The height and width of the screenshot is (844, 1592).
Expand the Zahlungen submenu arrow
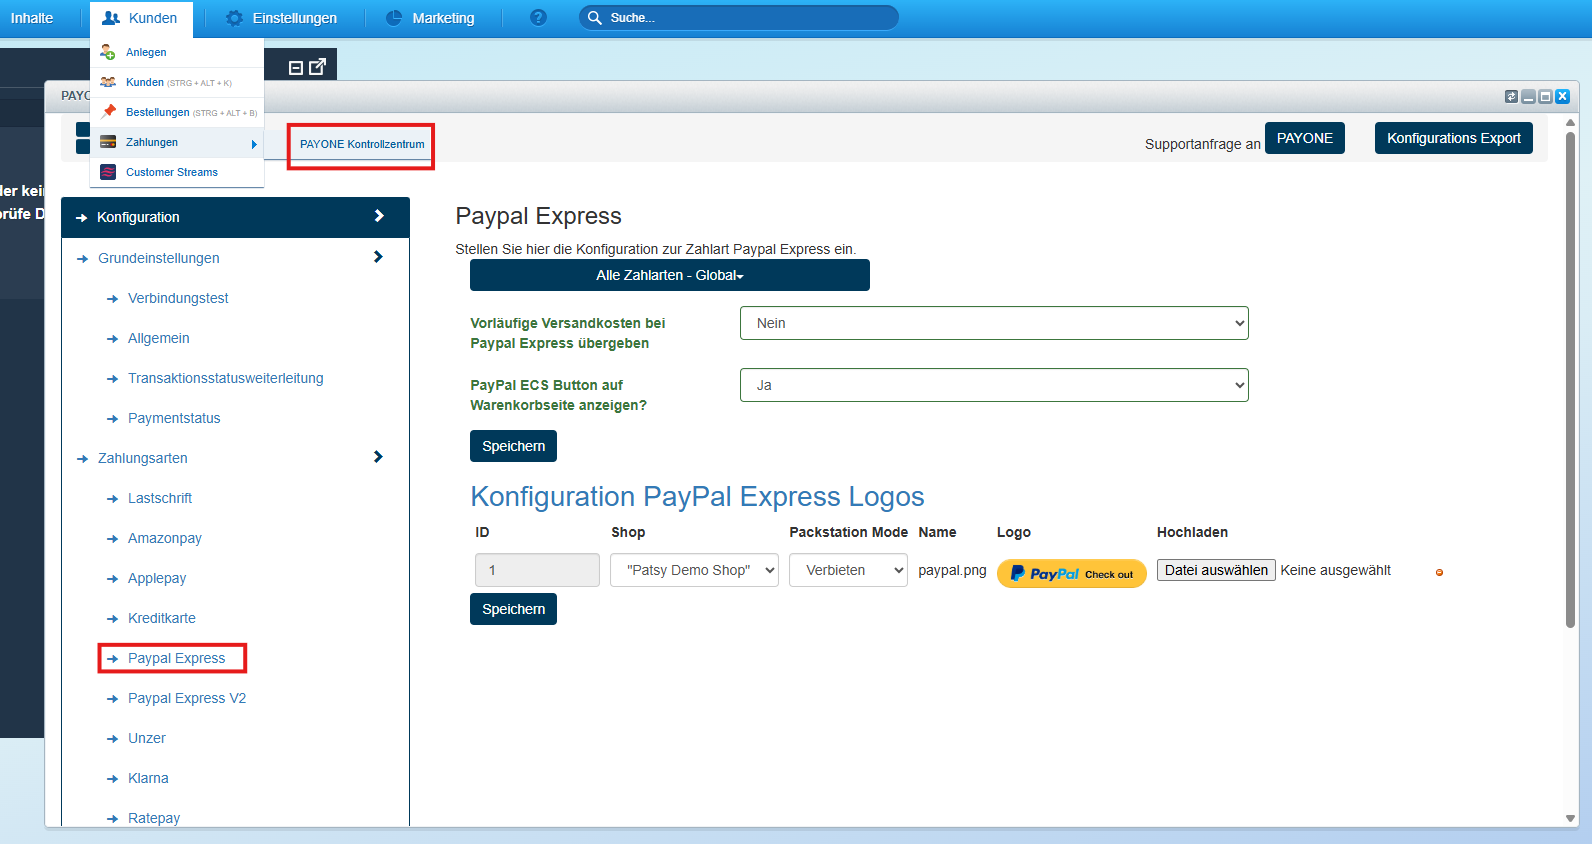pos(254,144)
